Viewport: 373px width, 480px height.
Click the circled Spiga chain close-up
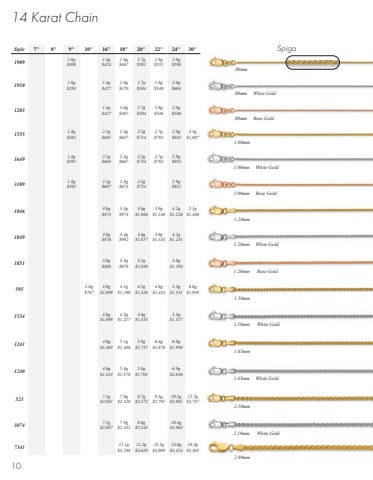(x=312, y=62)
